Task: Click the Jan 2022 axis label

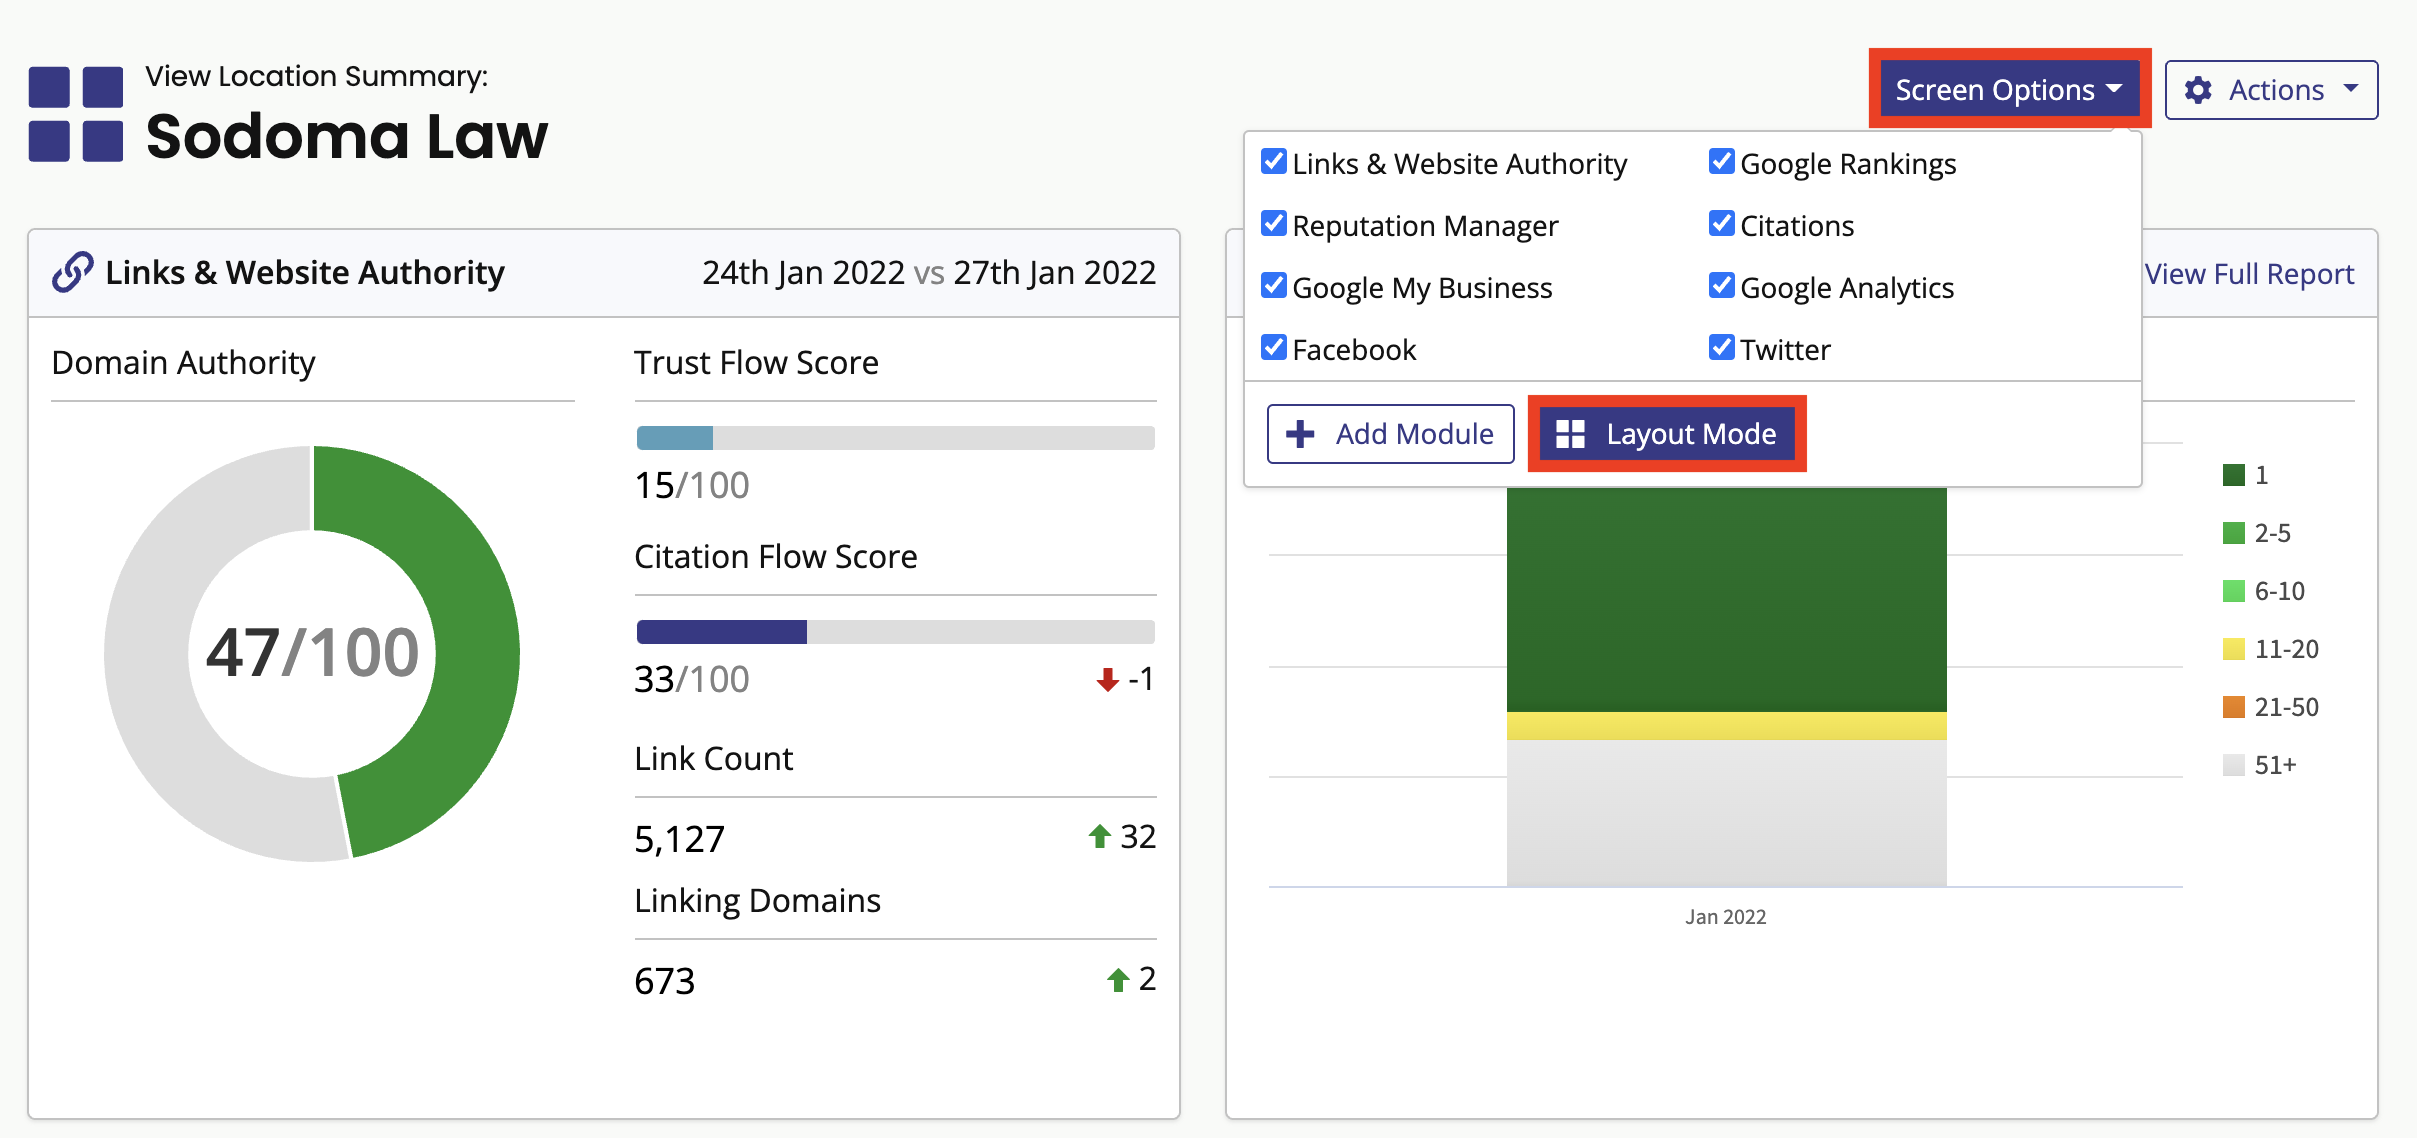Action: 1726,917
